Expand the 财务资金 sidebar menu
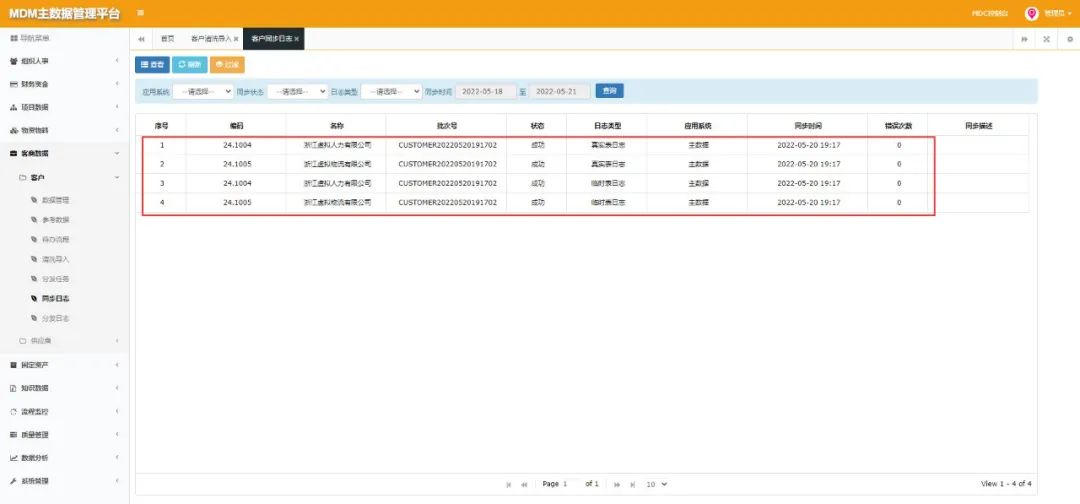The width and height of the screenshot is (1080, 504). (65, 84)
